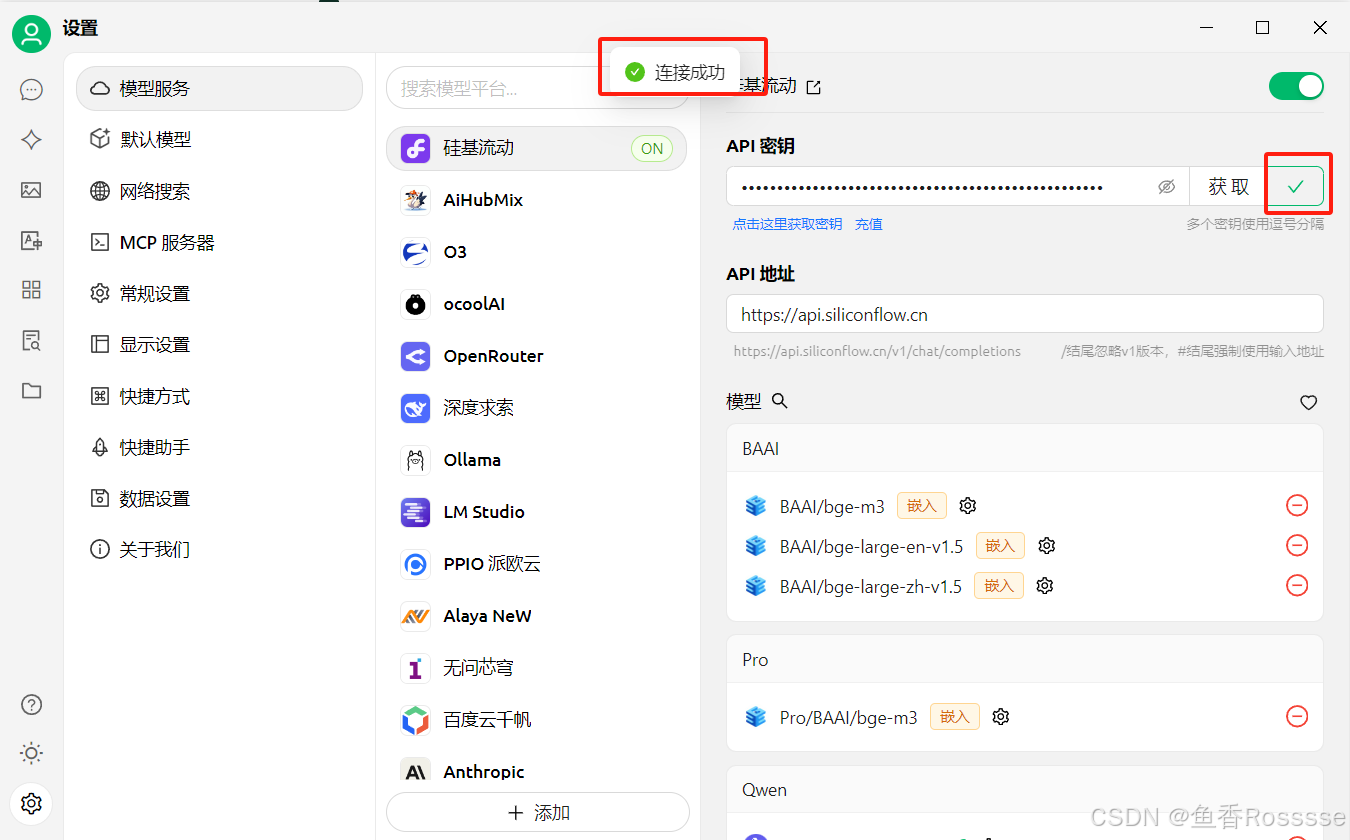This screenshot has height=840, width=1350.
Task: Click the heart icon above model list
Action: click(x=1308, y=402)
